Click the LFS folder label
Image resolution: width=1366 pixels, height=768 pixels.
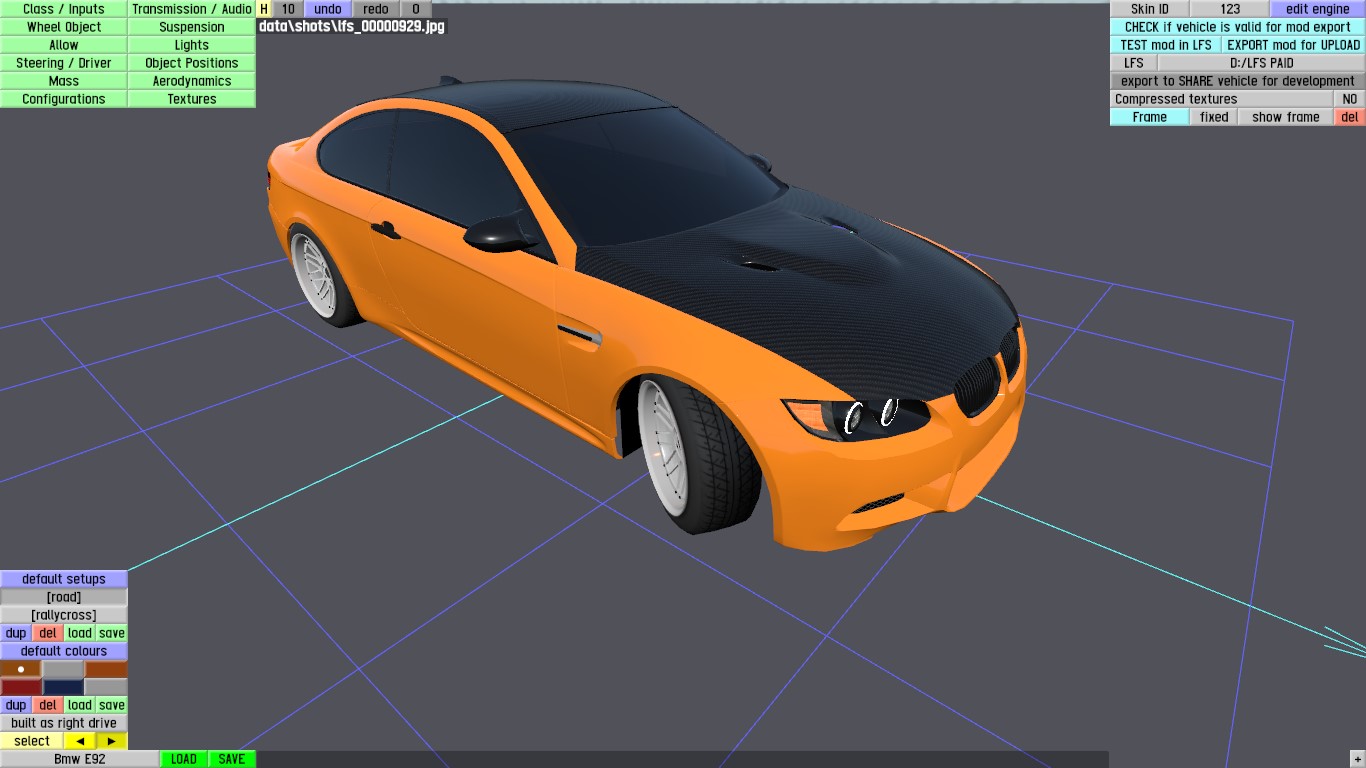tap(1134, 63)
